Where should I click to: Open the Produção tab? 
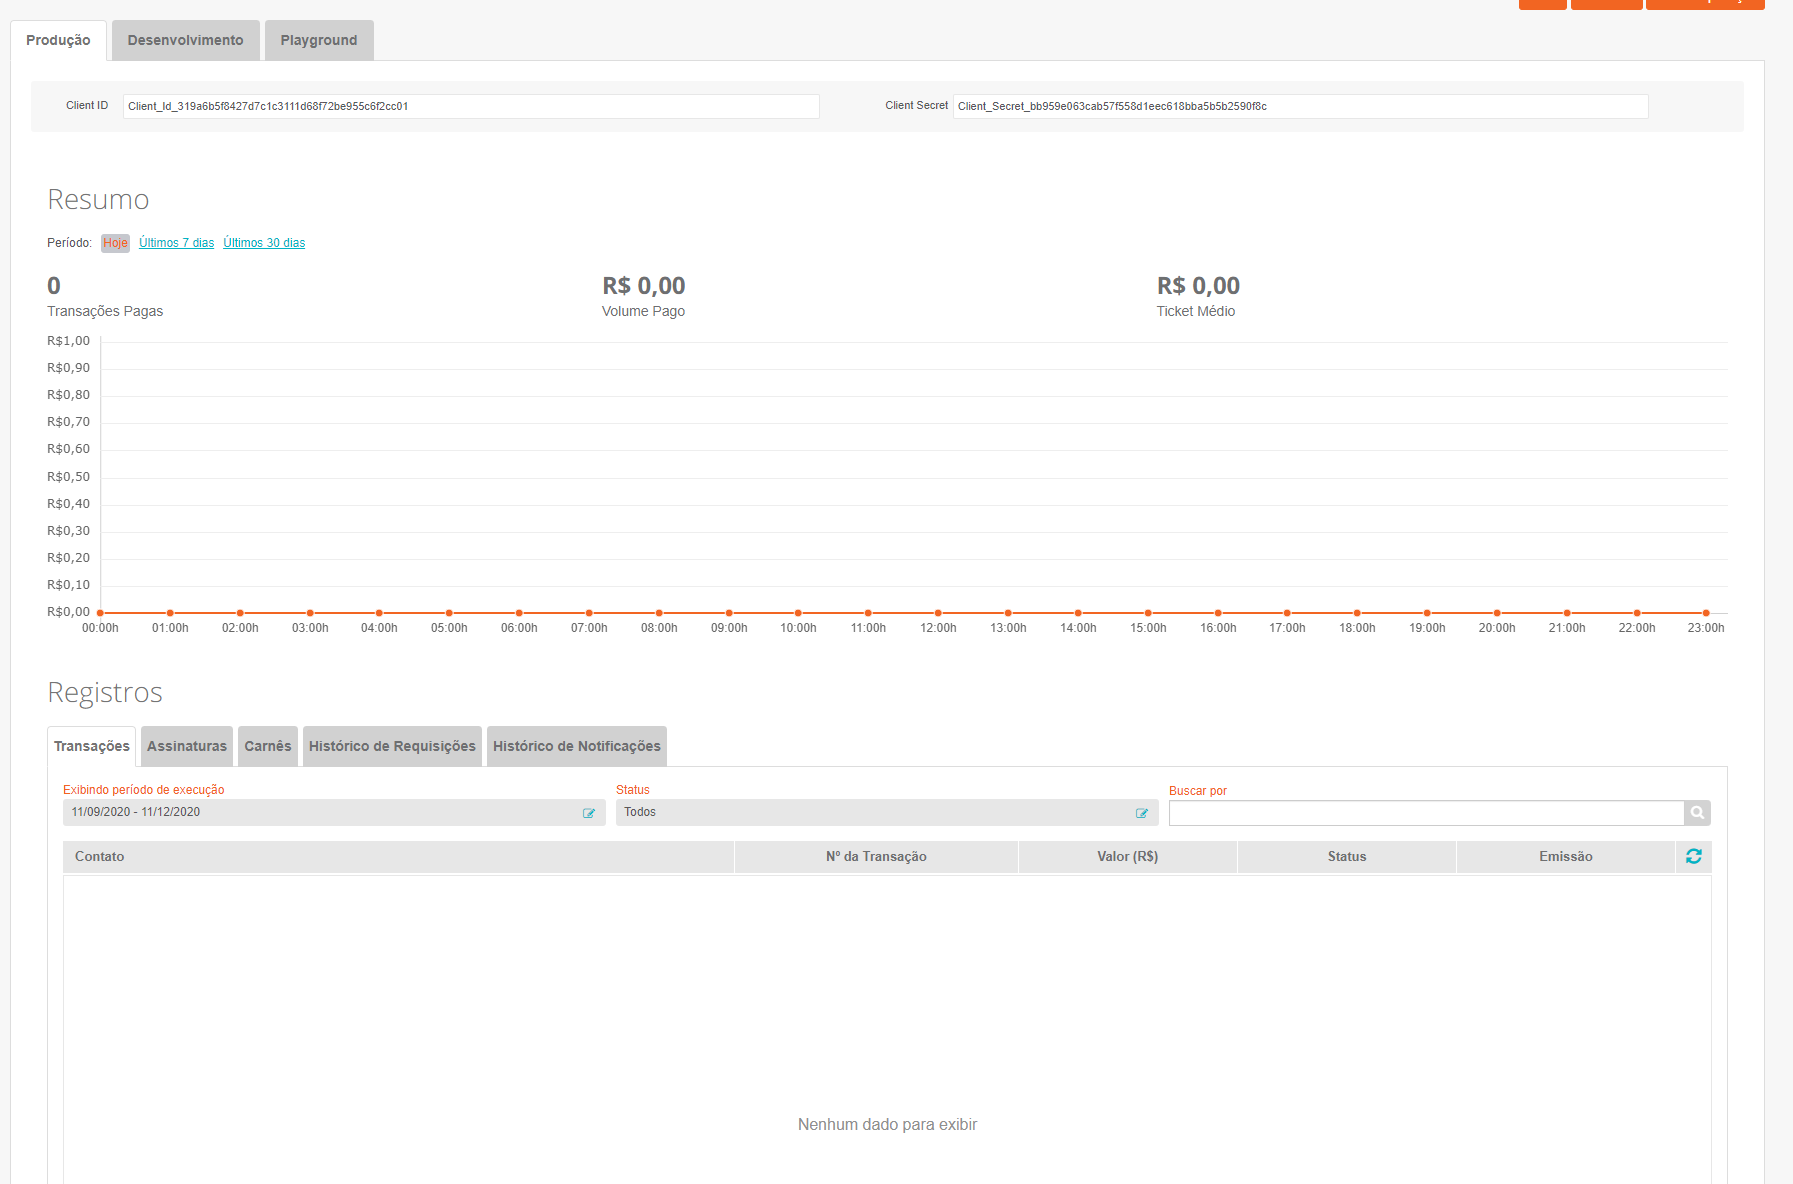point(58,40)
